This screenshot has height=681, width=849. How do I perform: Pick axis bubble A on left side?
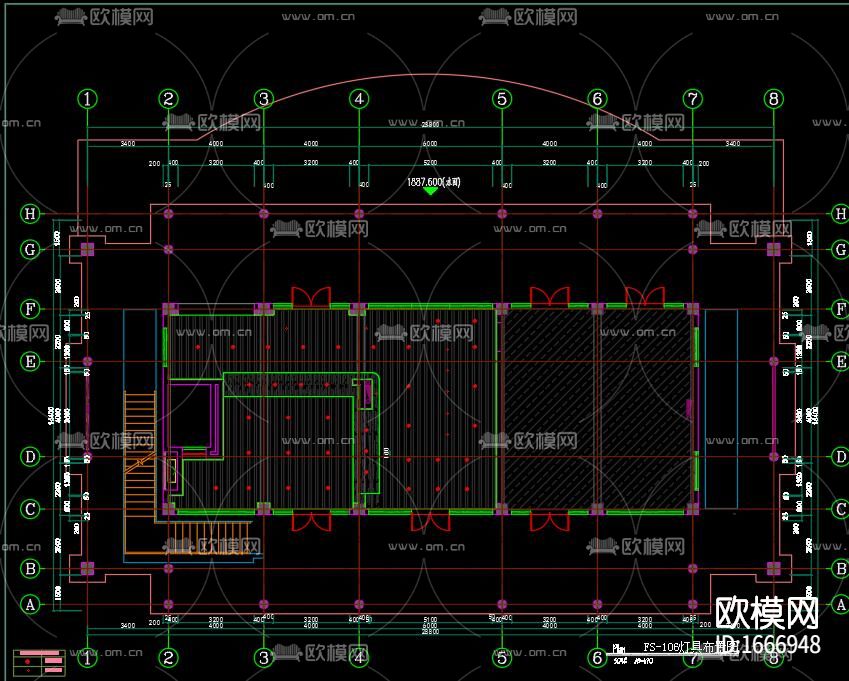[30, 605]
